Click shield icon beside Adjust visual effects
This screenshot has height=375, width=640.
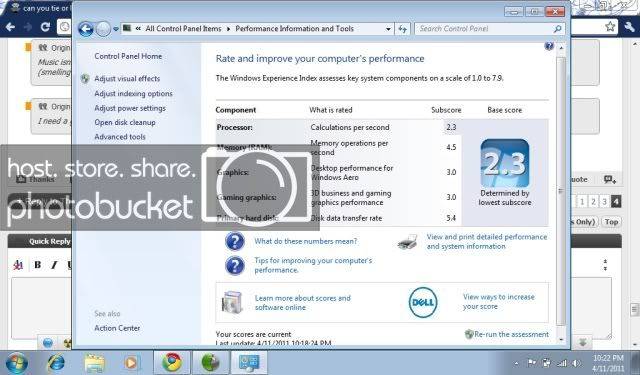click(x=85, y=78)
